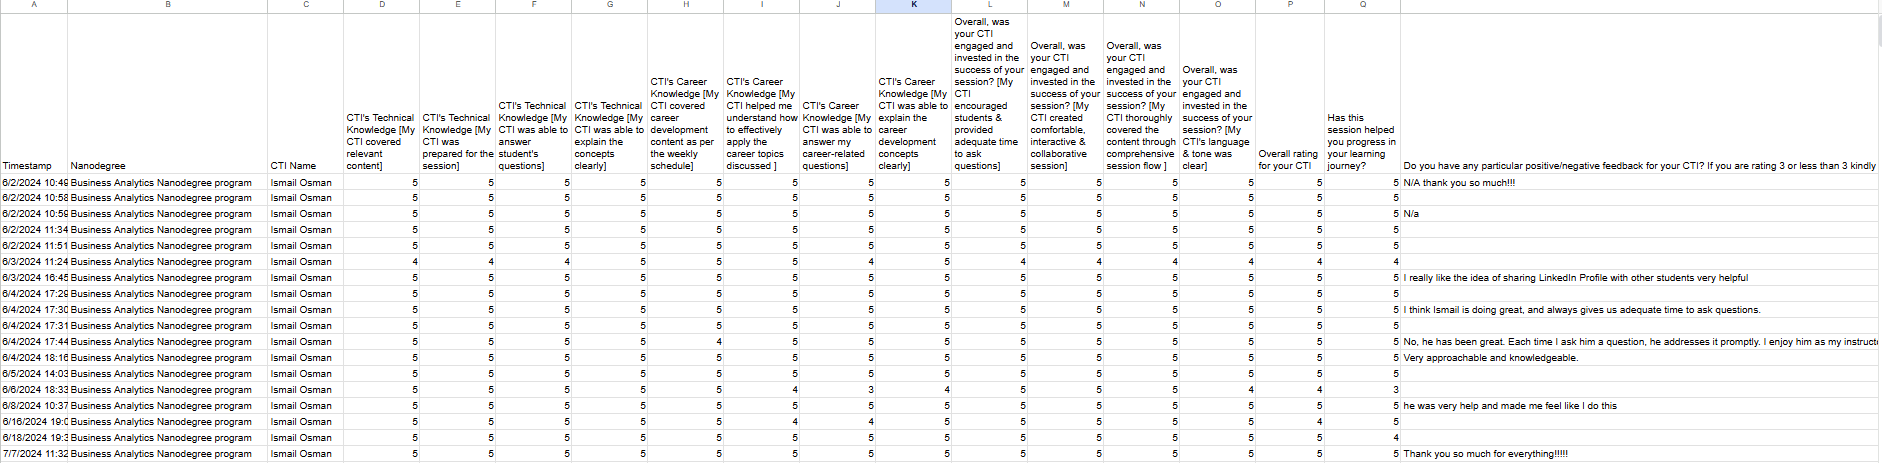The height and width of the screenshot is (463, 1882).
Task: Select the timestamp cell "6/8/2024 10:37"
Action: click(34, 406)
